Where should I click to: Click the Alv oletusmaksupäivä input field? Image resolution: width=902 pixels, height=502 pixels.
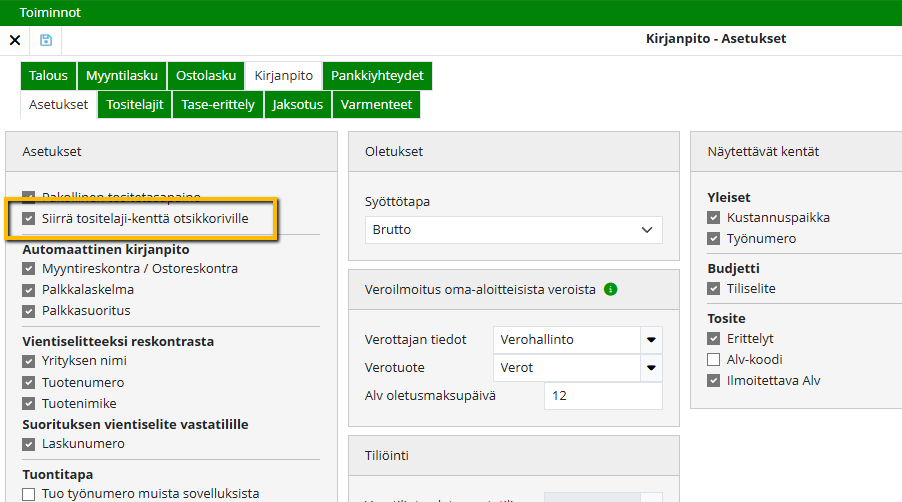point(603,396)
